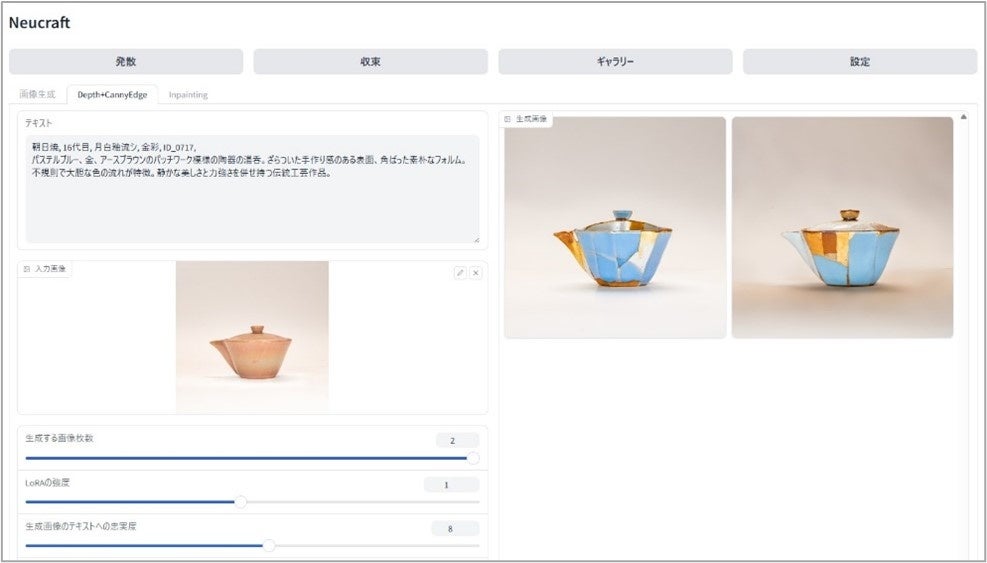The width and height of the screenshot is (987, 563).
Task: Click the テキスト prompt text area
Action: click(x=252, y=189)
